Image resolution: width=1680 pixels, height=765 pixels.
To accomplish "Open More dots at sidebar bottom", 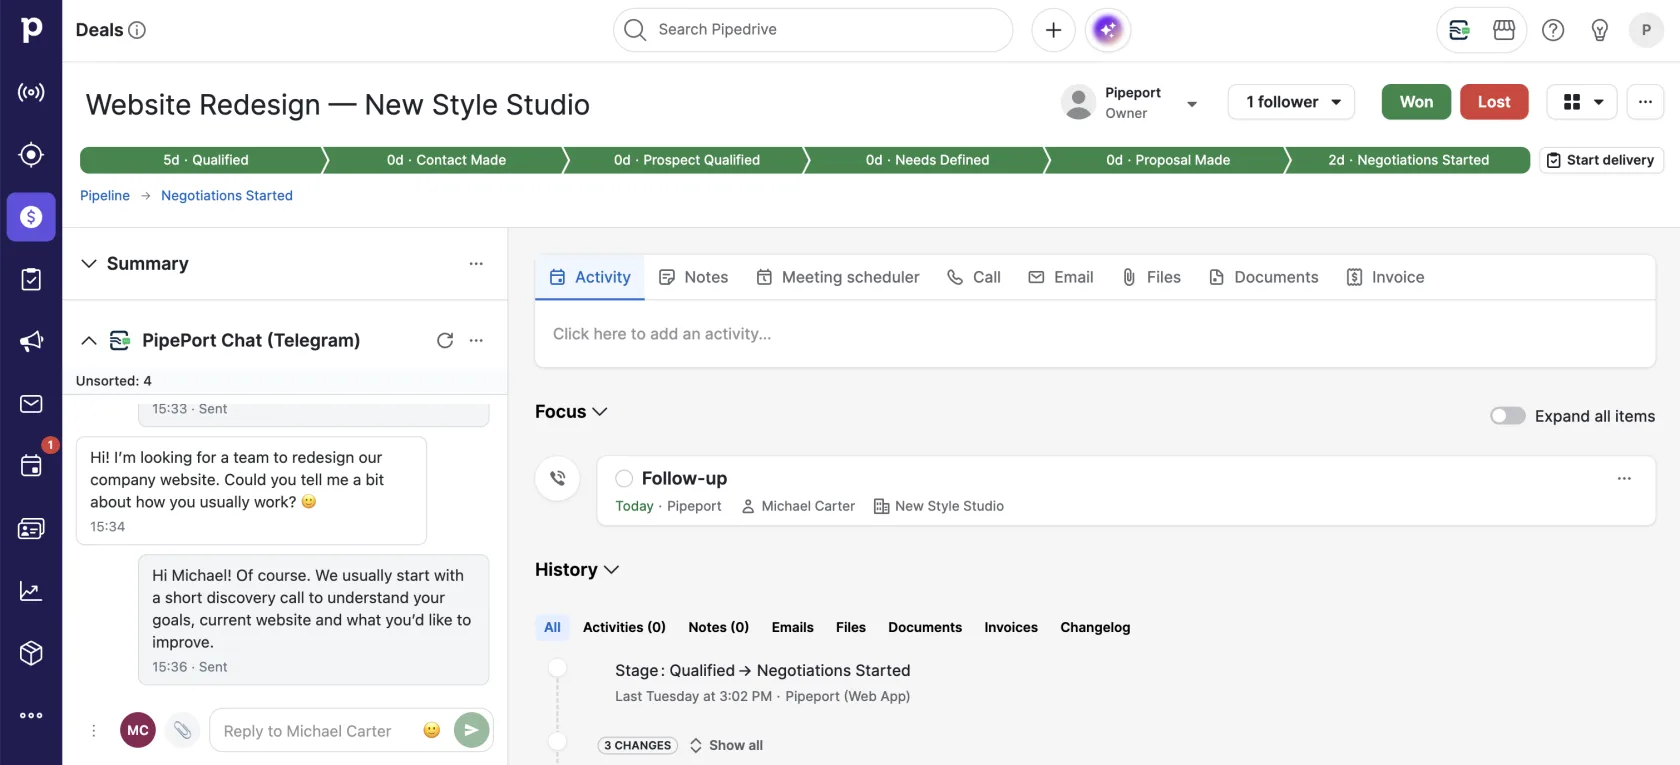I will pos(31,715).
